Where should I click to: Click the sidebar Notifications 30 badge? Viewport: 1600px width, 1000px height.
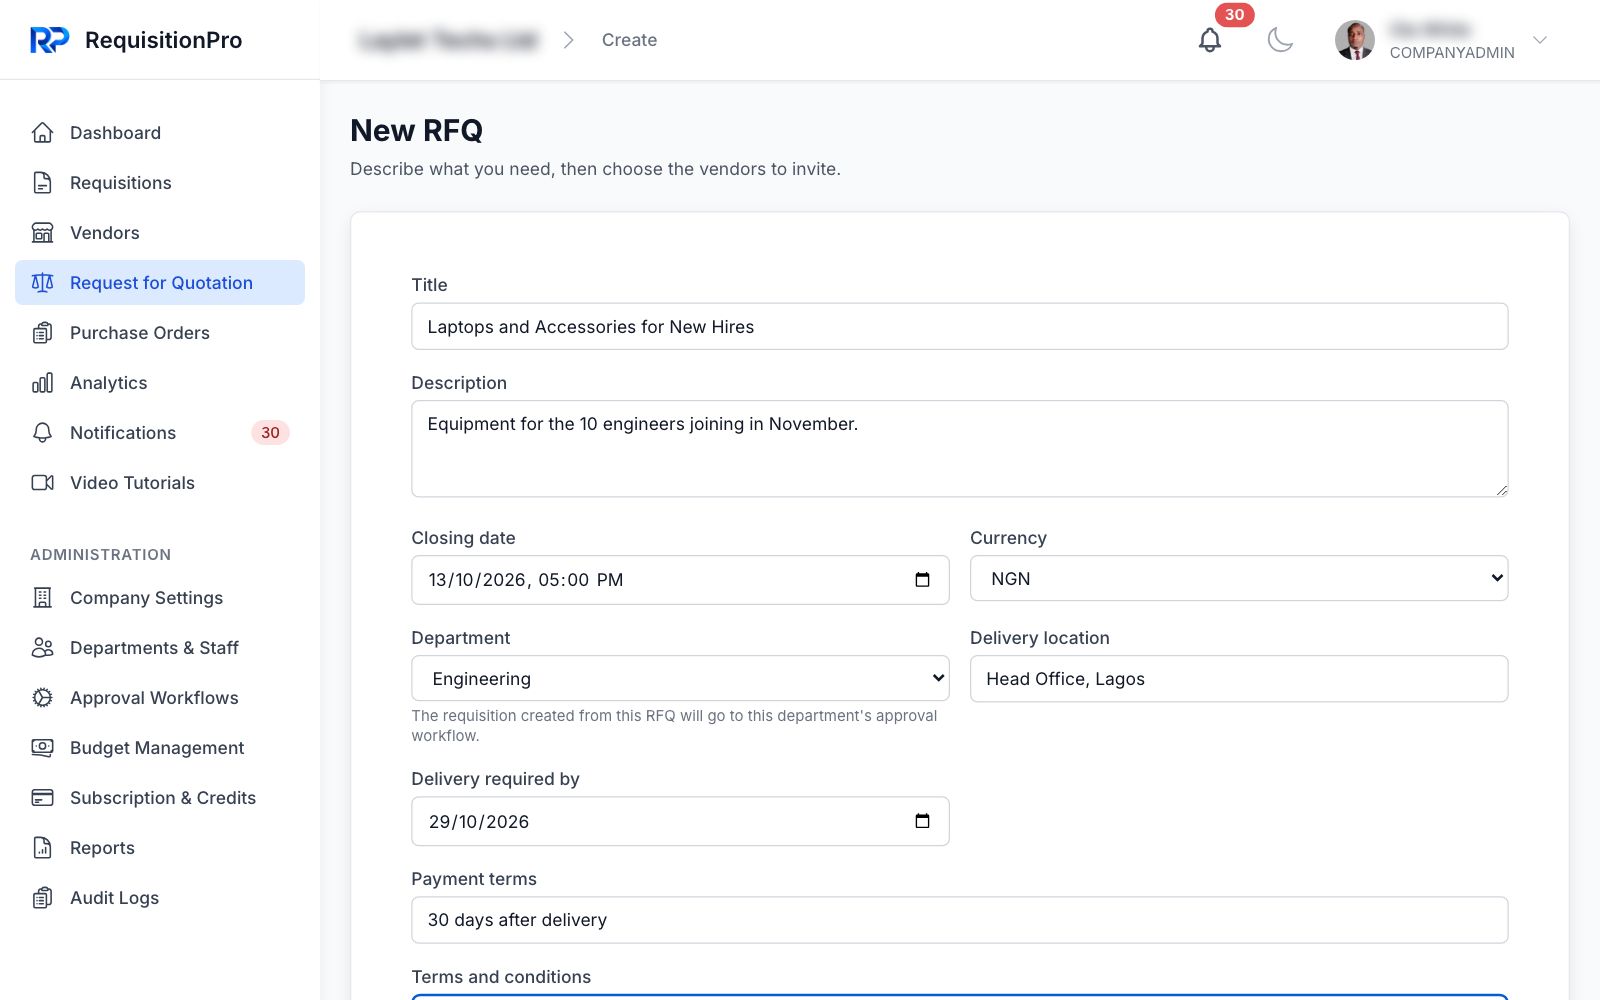click(x=270, y=433)
